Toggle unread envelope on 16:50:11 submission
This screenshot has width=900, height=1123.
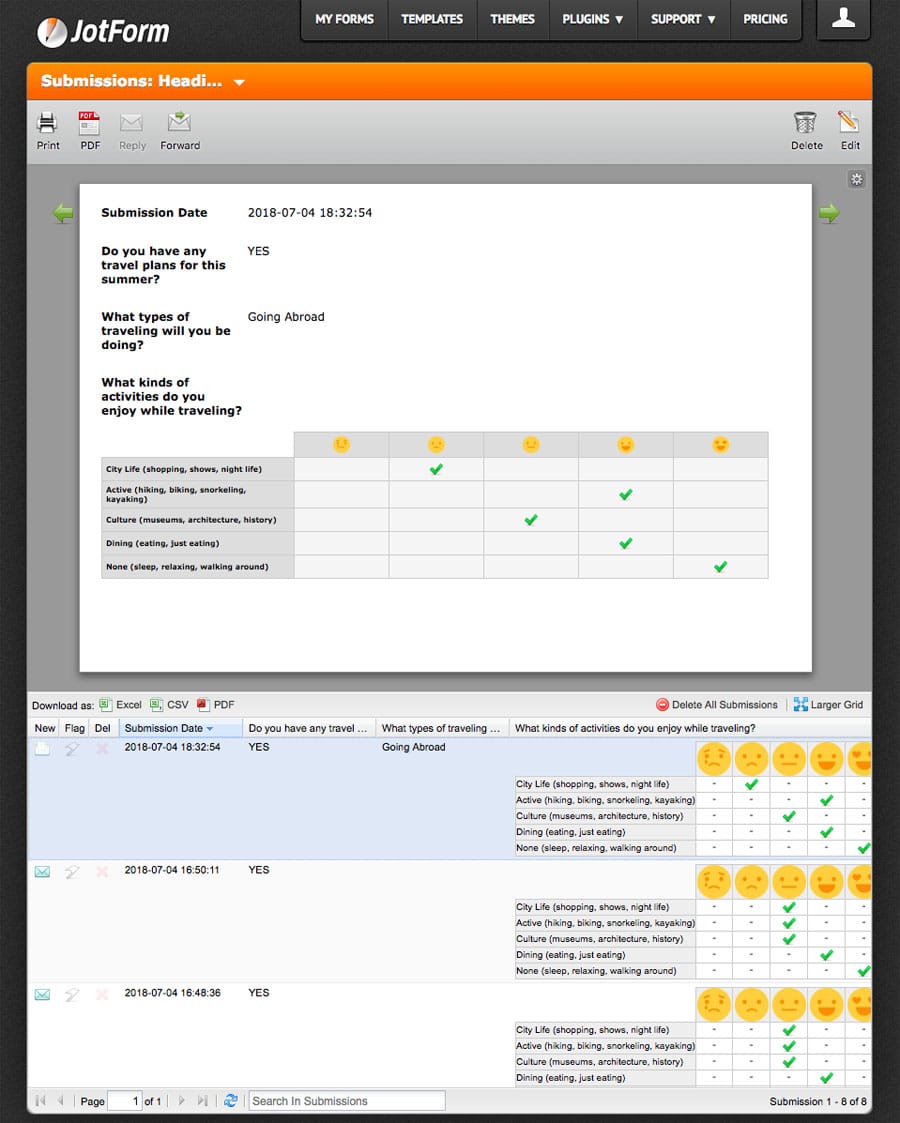pyautogui.click(x=42, y=872)
